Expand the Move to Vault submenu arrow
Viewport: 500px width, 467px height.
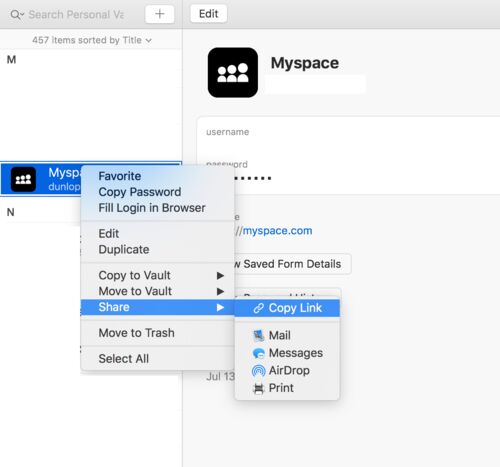pyautogui.click(x=220, y=291)
